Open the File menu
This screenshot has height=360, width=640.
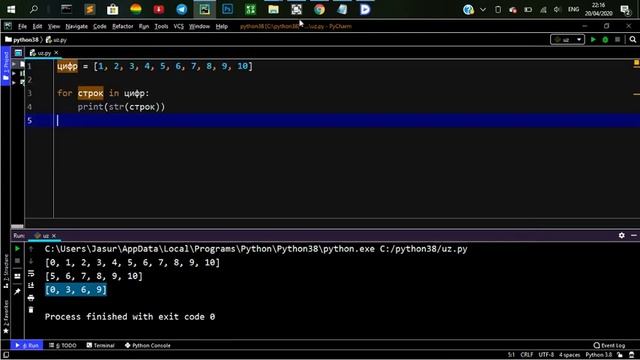click(22, 26)
